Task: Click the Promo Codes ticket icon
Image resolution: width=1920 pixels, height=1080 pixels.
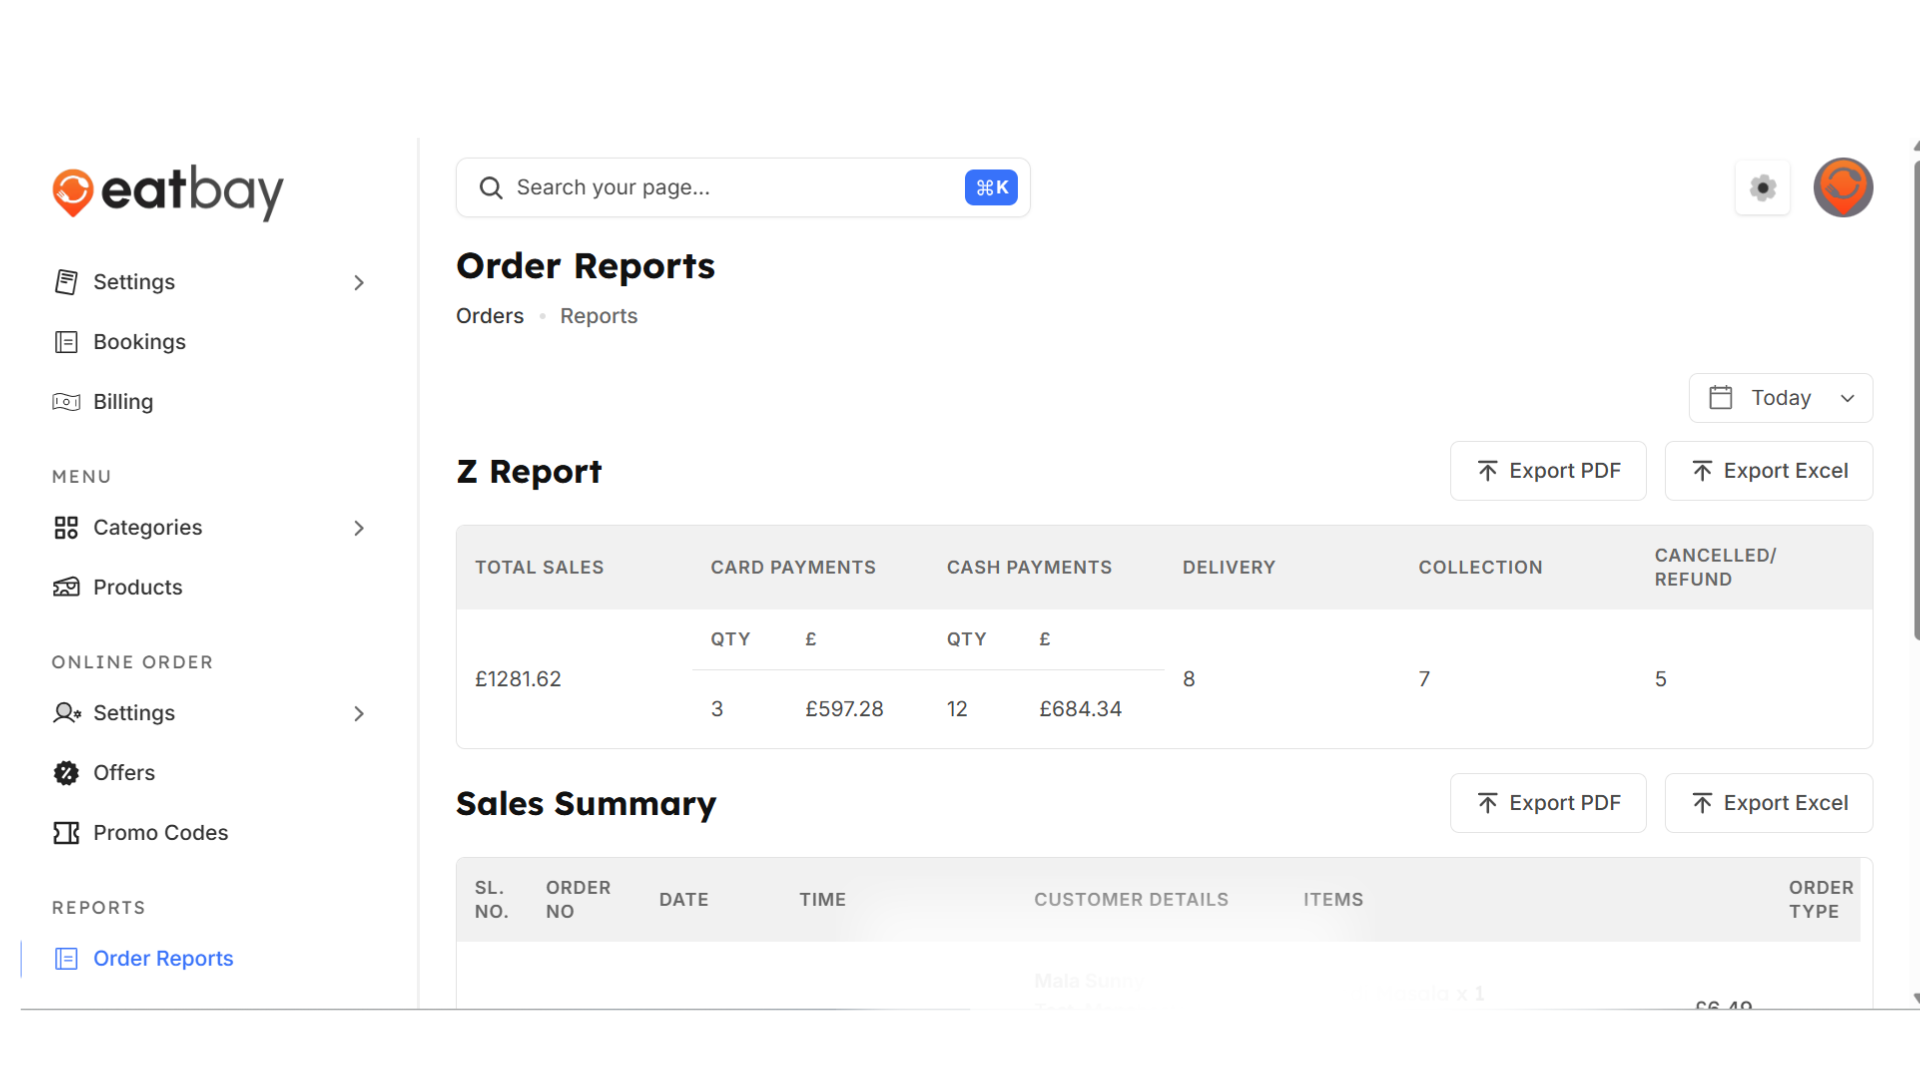Action: click(66, 833)
